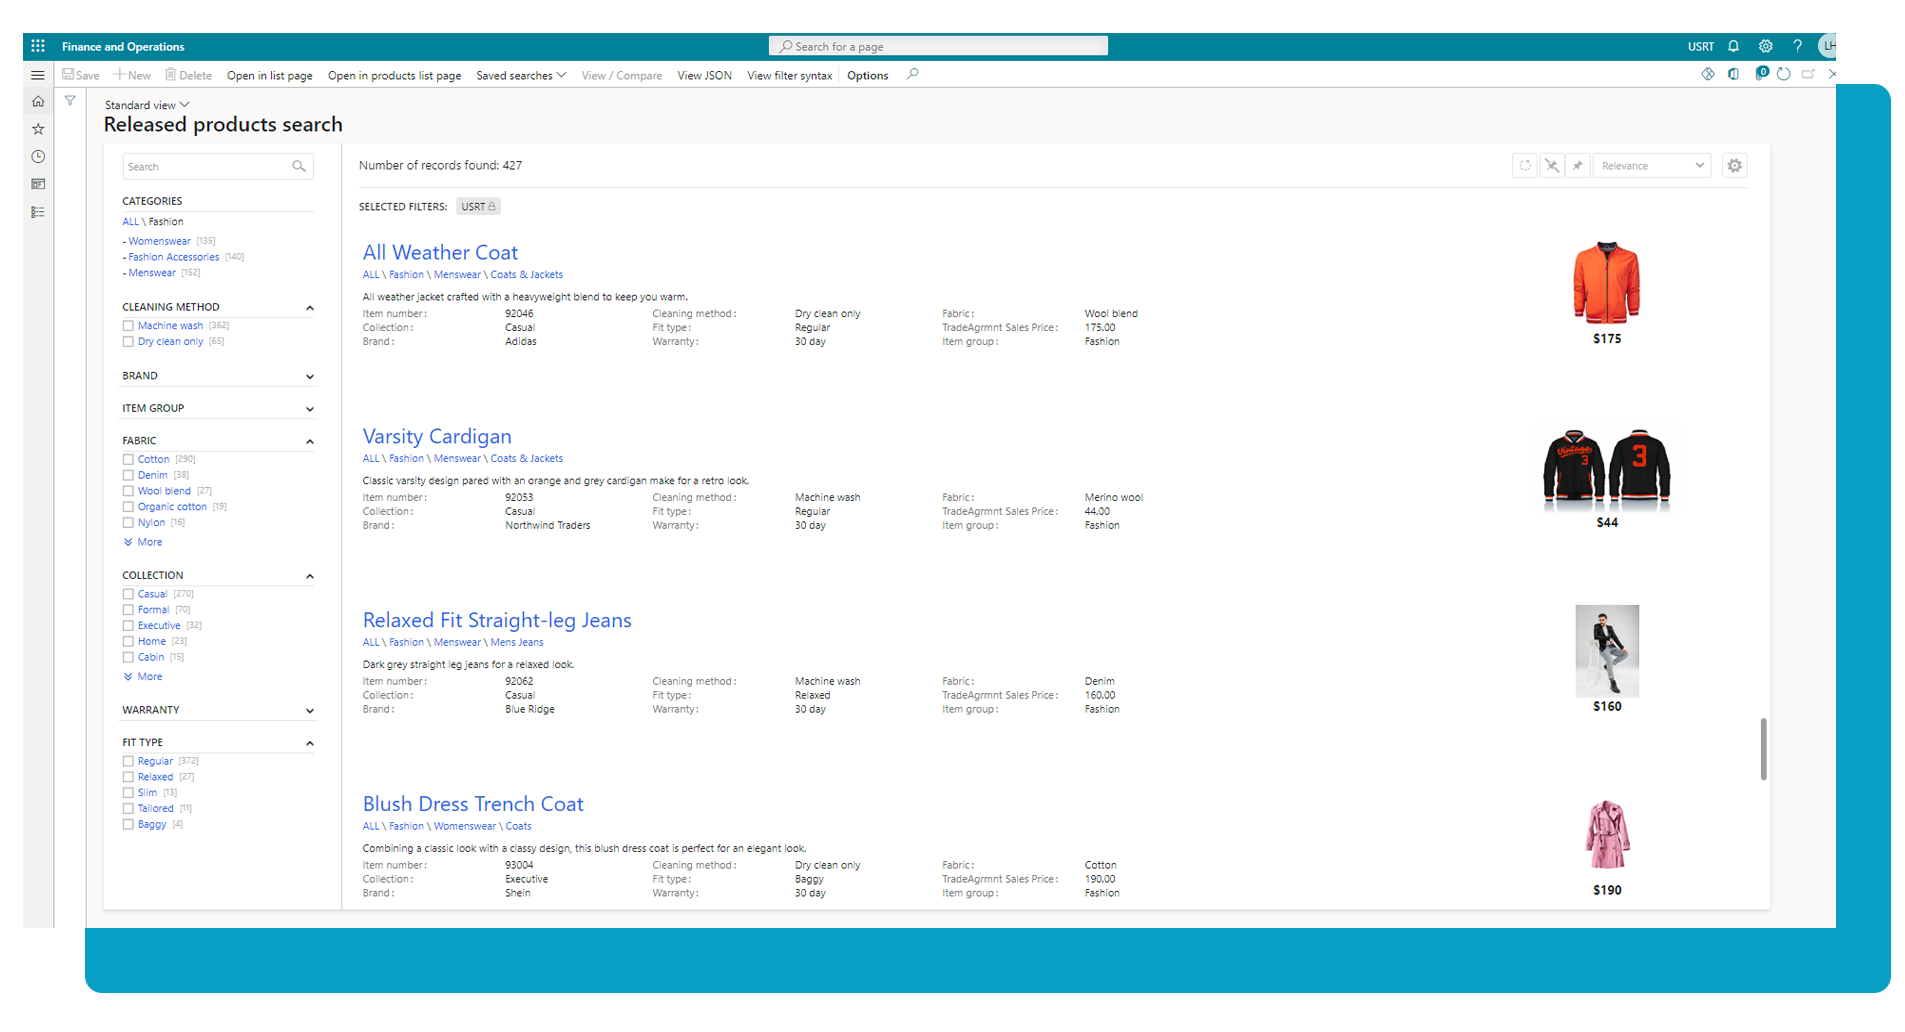The width and height of the screenshot is (1905, 1032).
Task: Open the Varsity Cardigan product link
Action: tap(437, 436)
